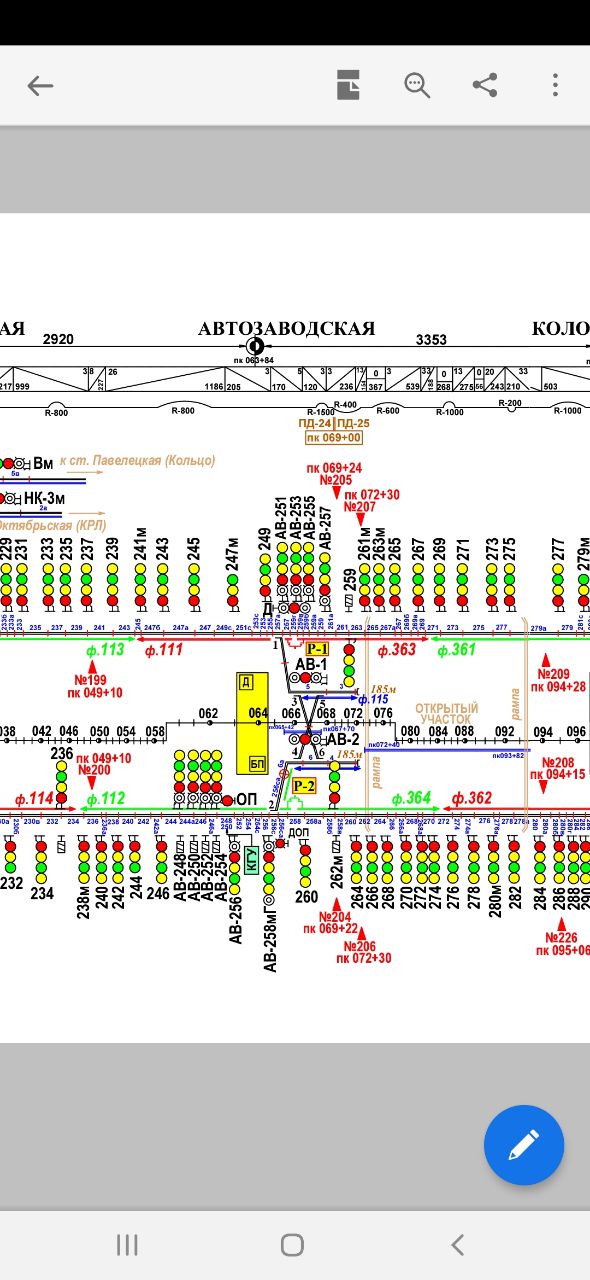Screen dimensions: 590x1280
Task: Tap the share icon
Action: pos(485,85)
